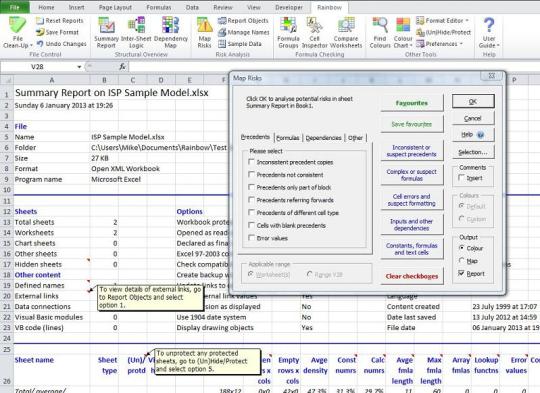
Task: Select the Map output radio button
Action: click(462, 261)
